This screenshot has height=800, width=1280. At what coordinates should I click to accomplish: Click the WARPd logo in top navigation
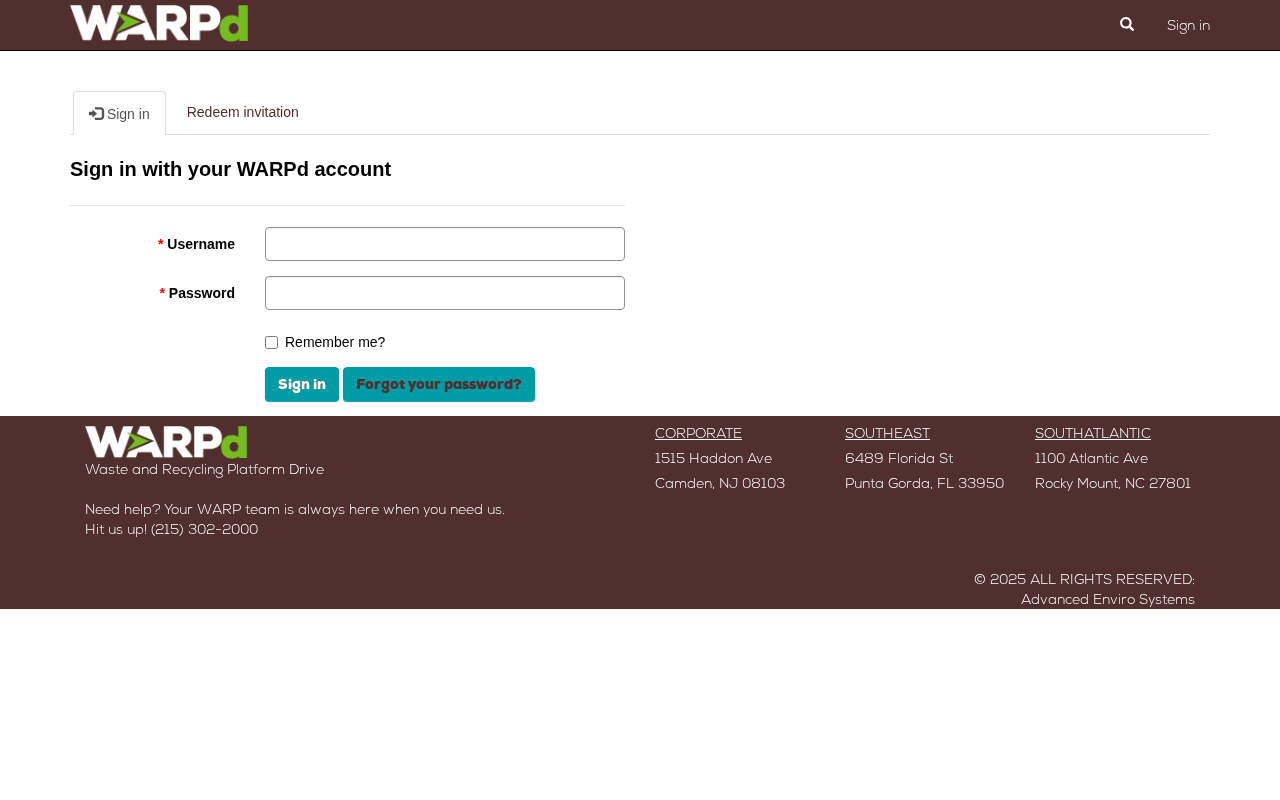tap(159, 23)
